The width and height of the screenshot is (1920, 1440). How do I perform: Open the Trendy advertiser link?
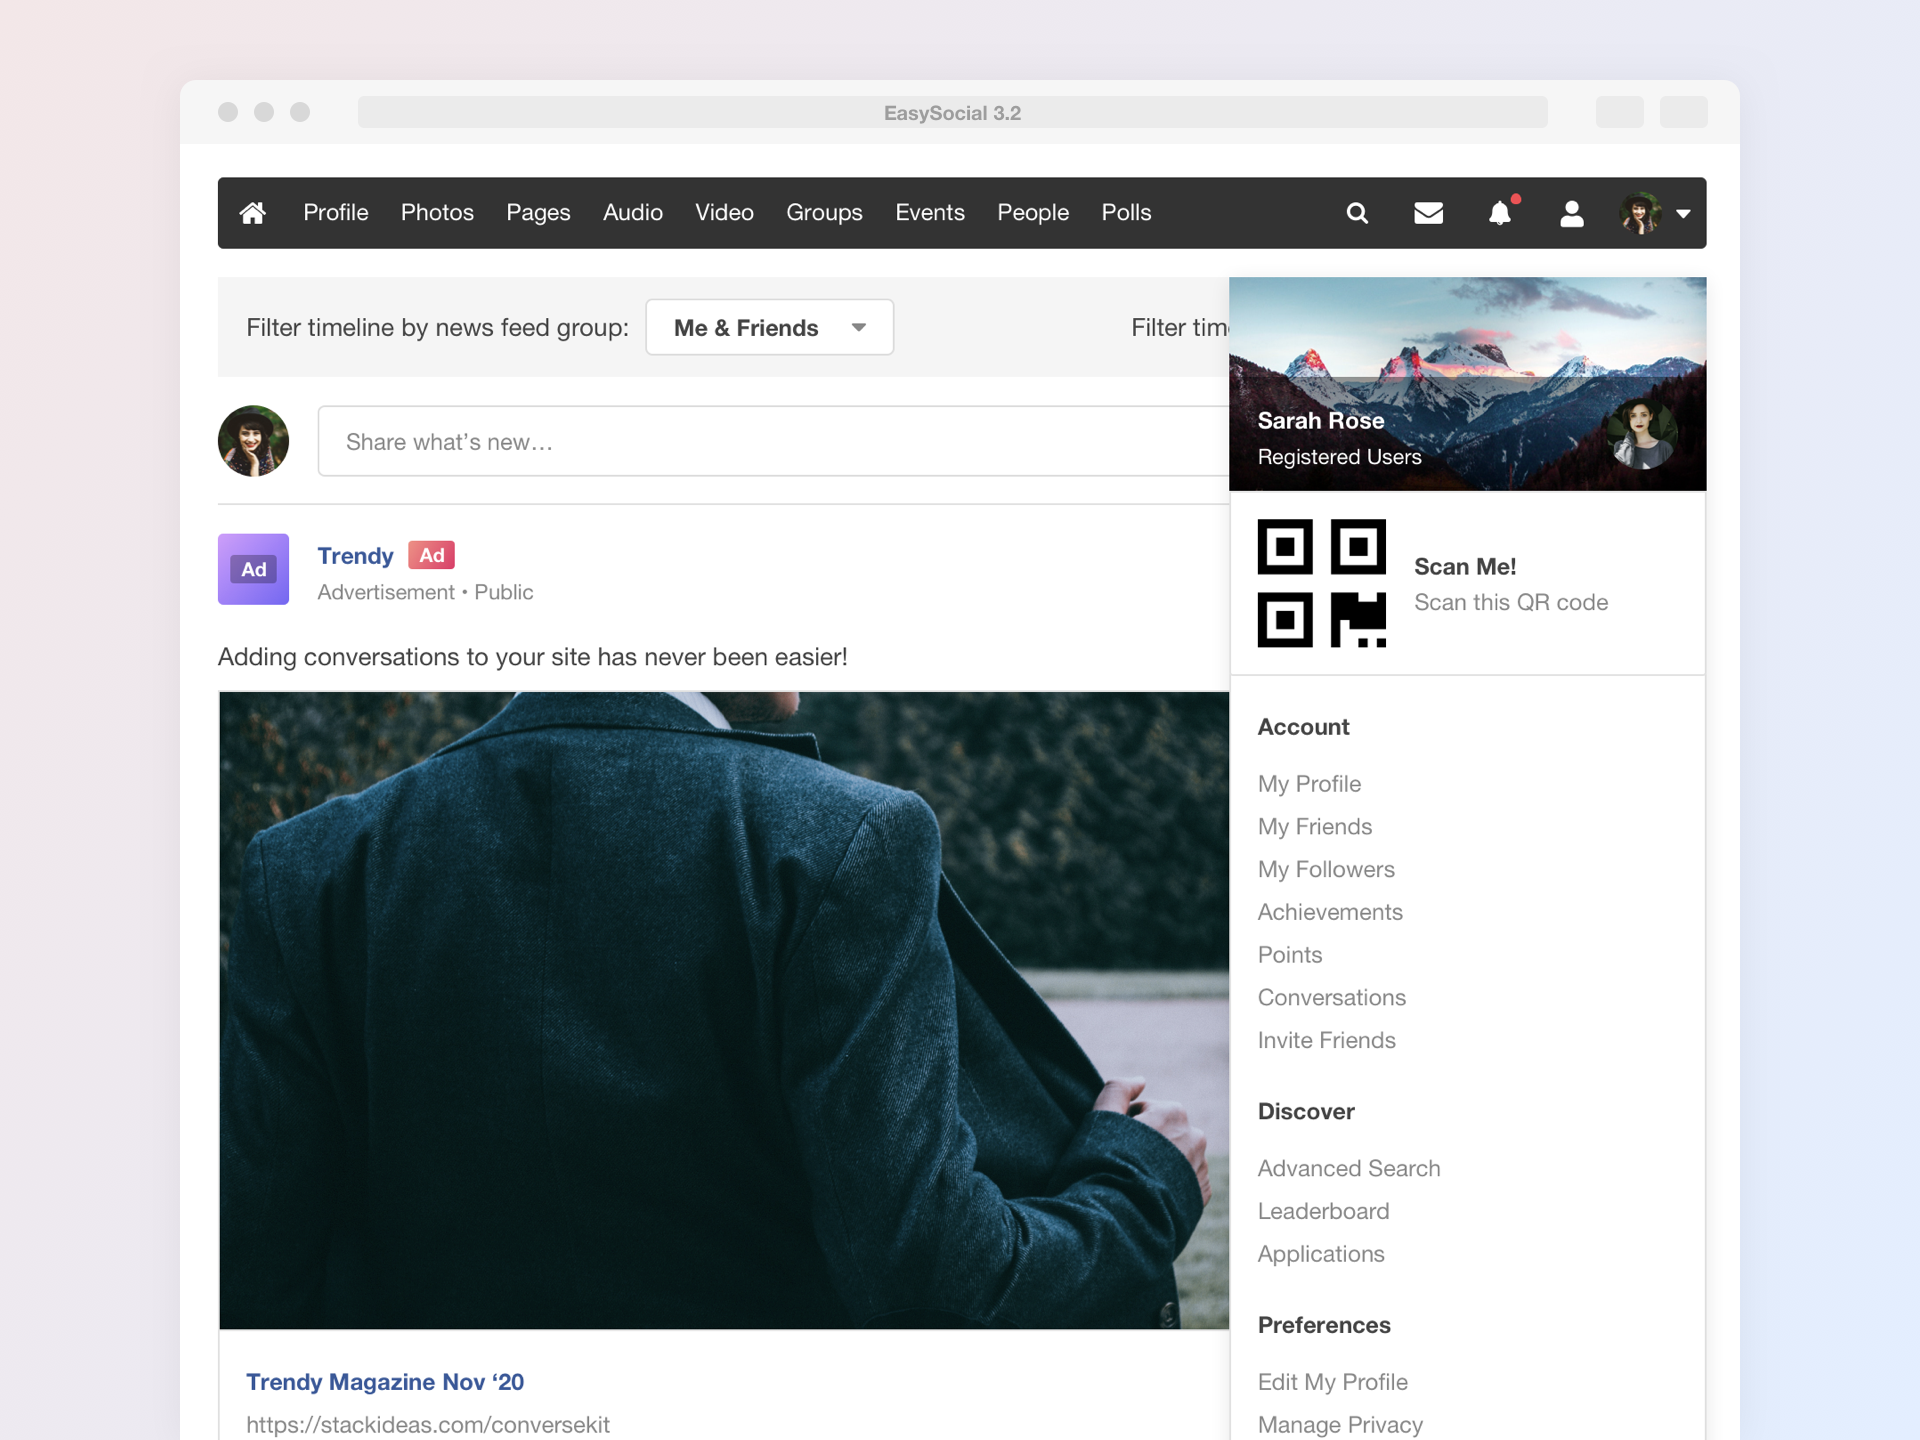(x=355, y=556)
